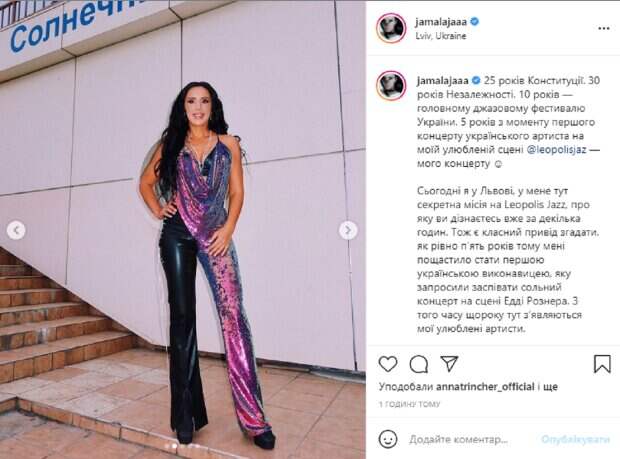This screenshot has width=620, height=459.
Task: Open comments via speech bubble icon
Action: coord(418,364)
